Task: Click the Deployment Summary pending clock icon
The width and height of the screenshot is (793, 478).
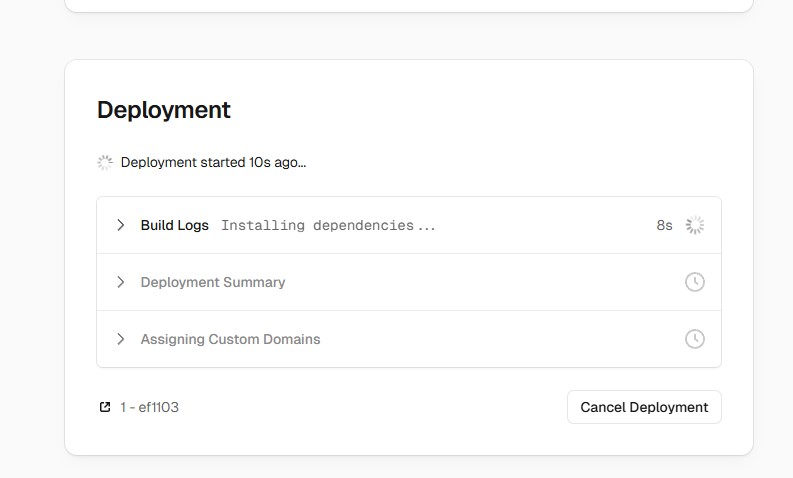Action: [x=695, y=282]
